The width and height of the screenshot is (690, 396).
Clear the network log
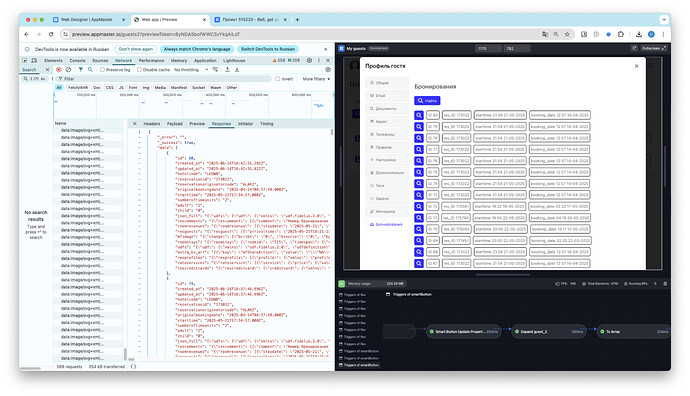68,70
